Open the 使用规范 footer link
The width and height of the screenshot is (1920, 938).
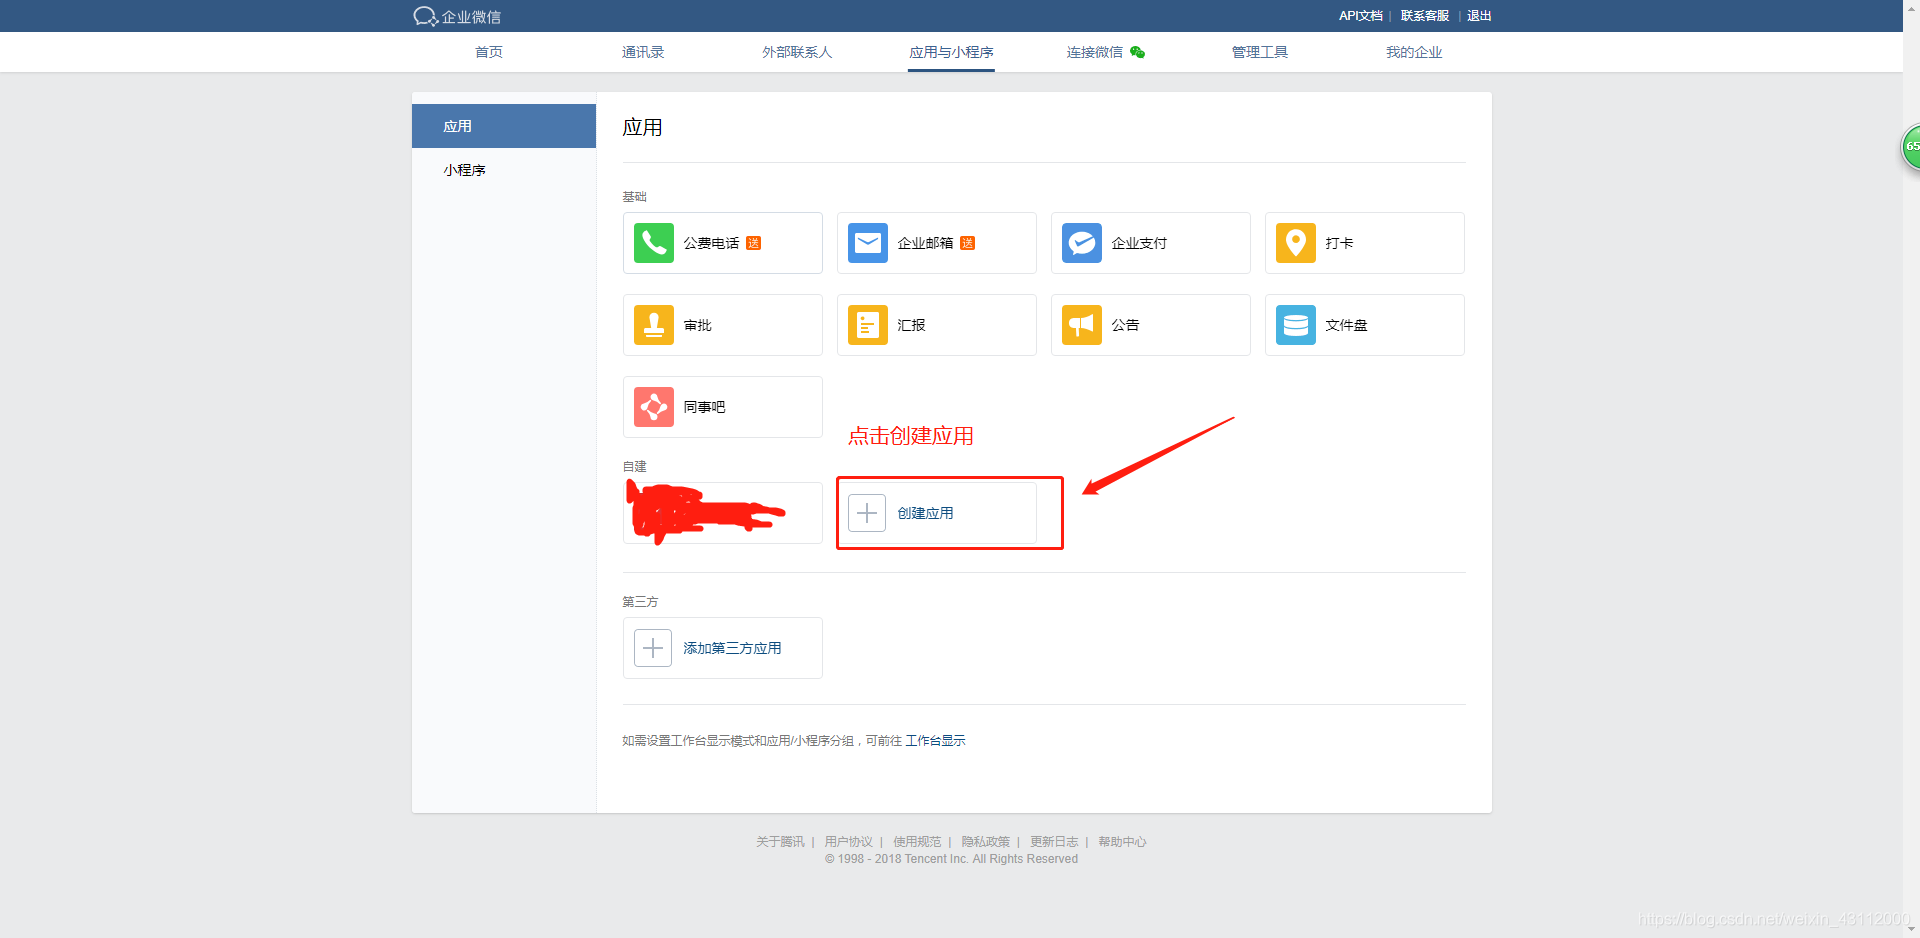pyautogui.click(x=917, y=842)
